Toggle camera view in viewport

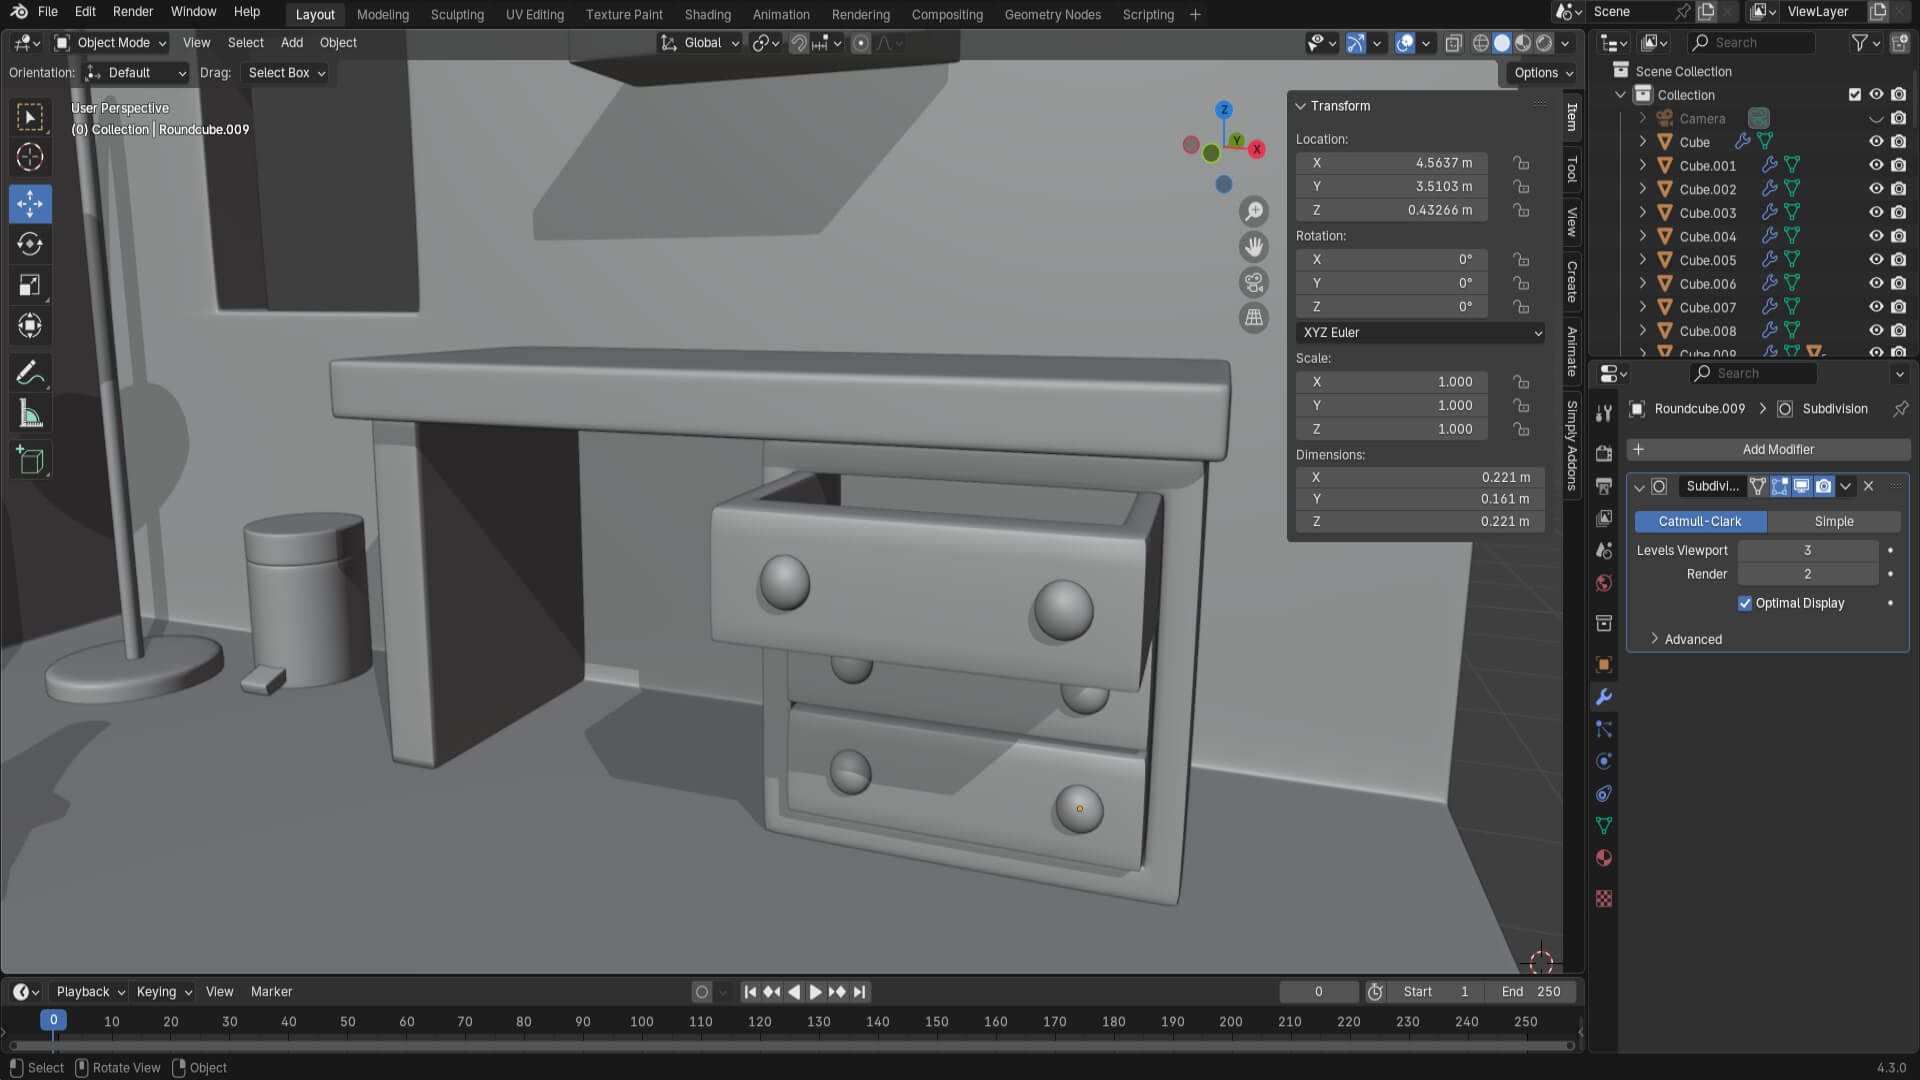tap(1253, 282)
